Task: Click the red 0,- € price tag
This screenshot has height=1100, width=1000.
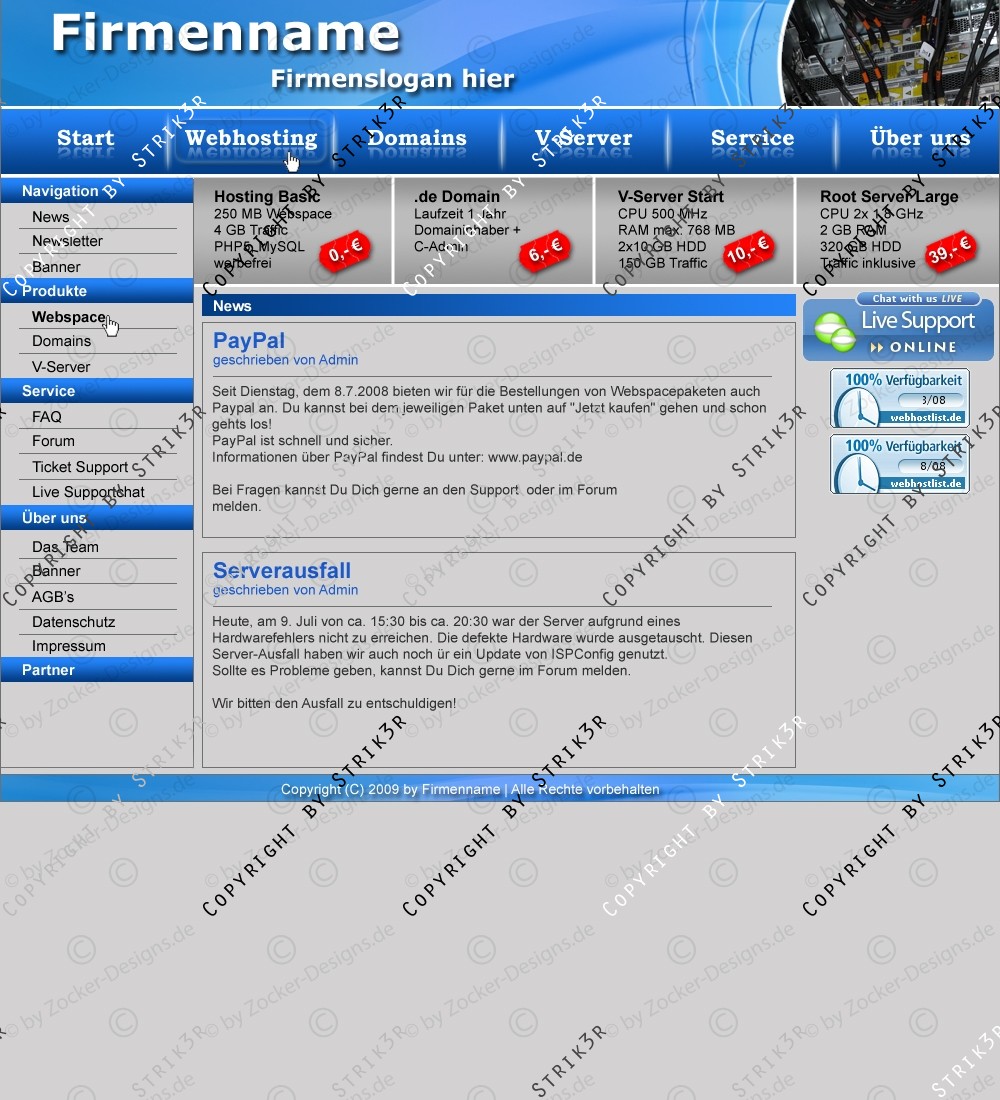Action: [345, 253]
